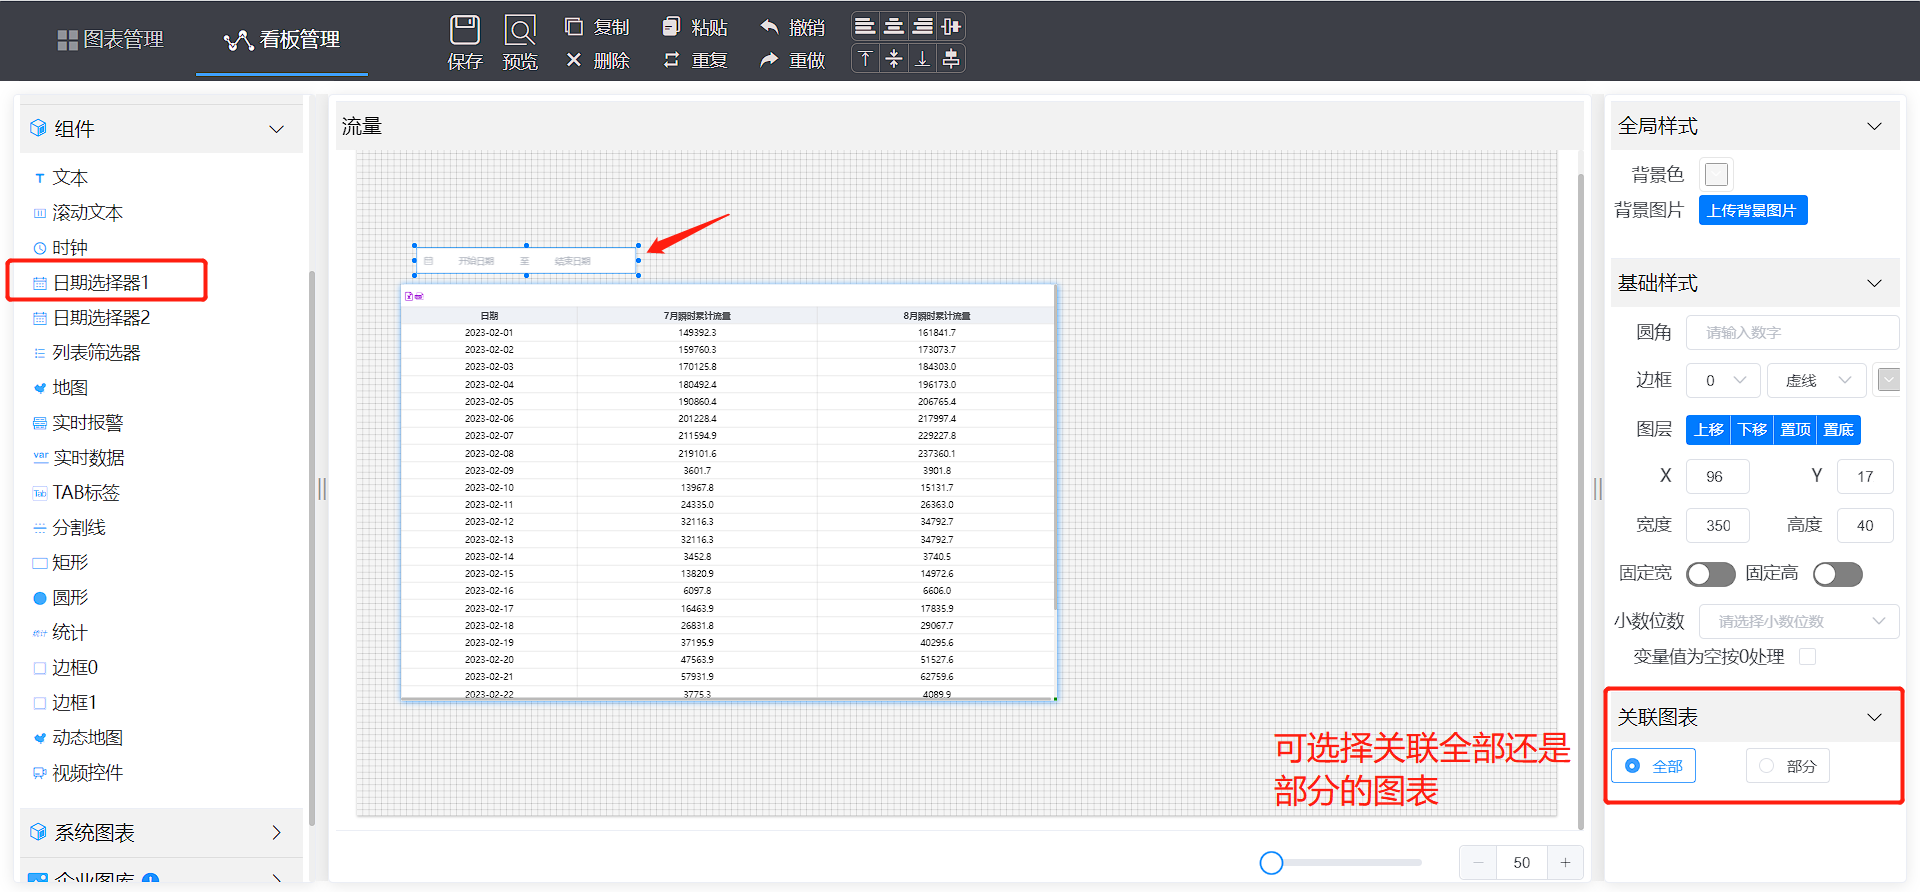Viewport: 1920px width, 892px height.
Task: Select the 部分 radio option
Action: click(x=1788, y=766)
